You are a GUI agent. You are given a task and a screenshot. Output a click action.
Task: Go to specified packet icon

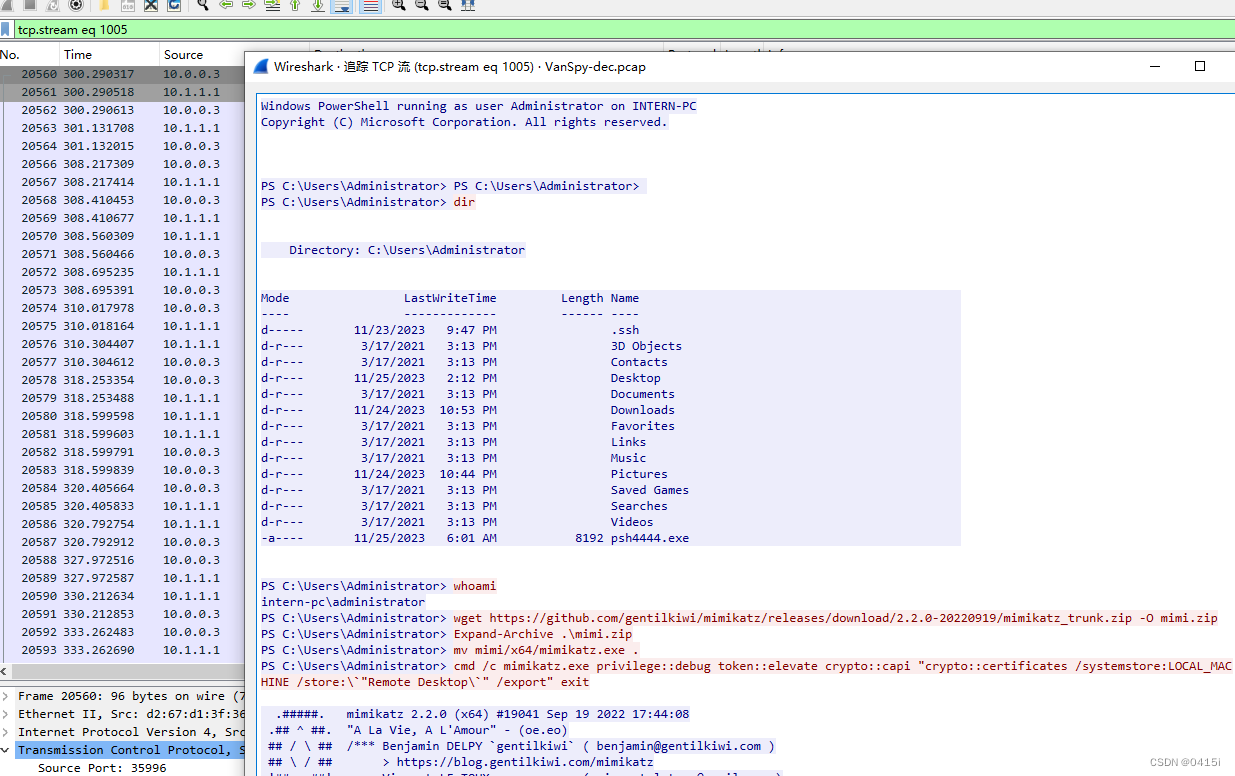point(272,5)
